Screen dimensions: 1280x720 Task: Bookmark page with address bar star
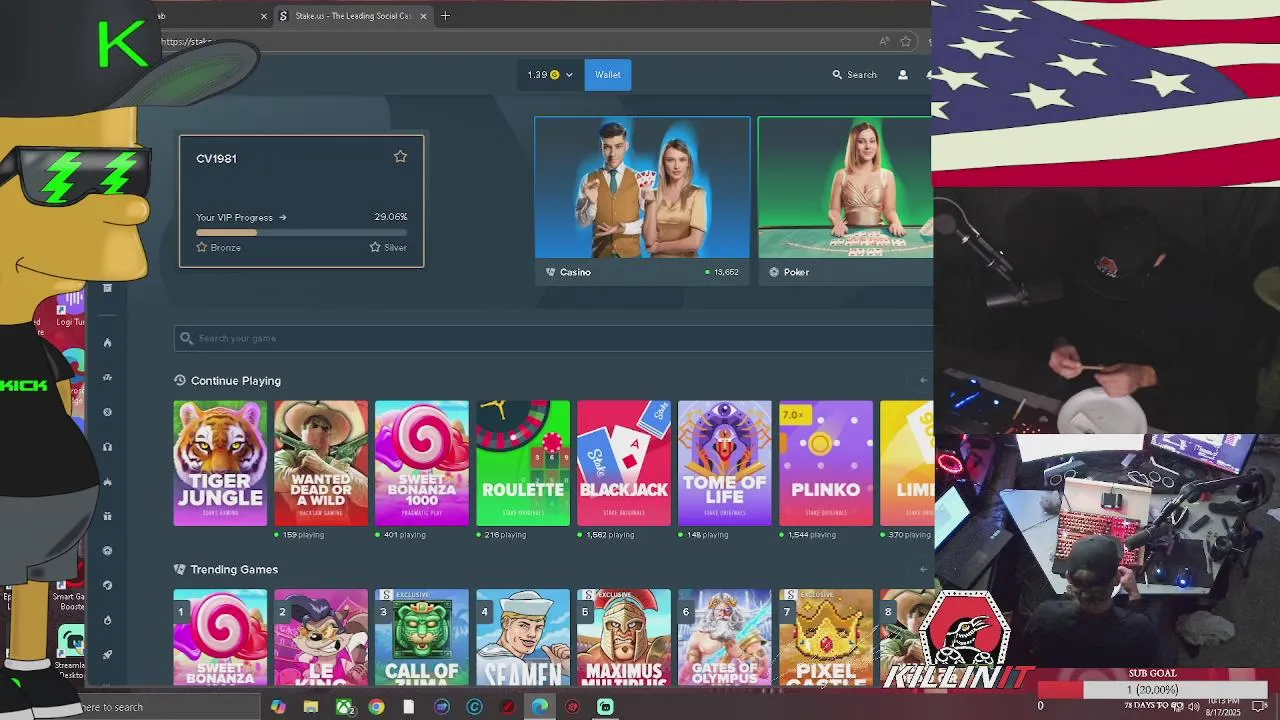pyautogui.click(x=905, y=42)
